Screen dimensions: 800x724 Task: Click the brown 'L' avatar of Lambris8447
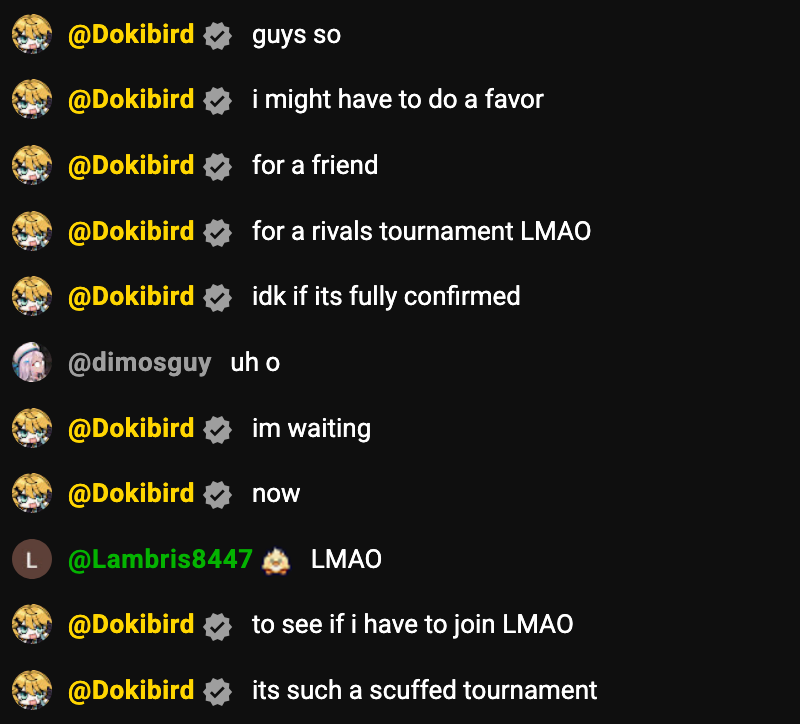32,559
